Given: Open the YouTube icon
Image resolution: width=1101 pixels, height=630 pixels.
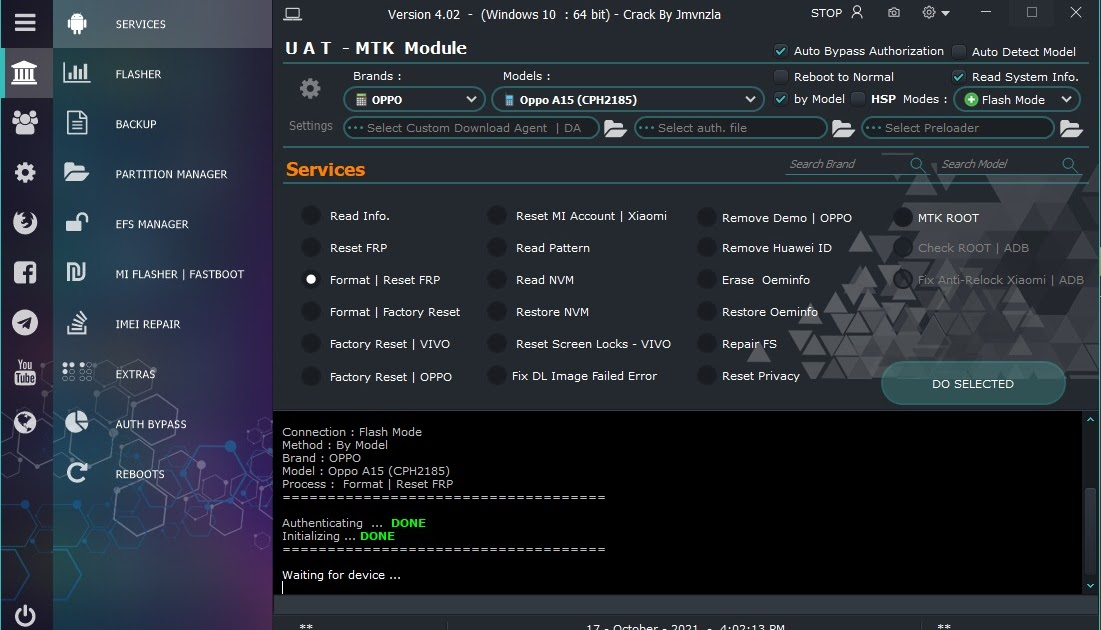Looking at the screenshot, I should [25, 372].
